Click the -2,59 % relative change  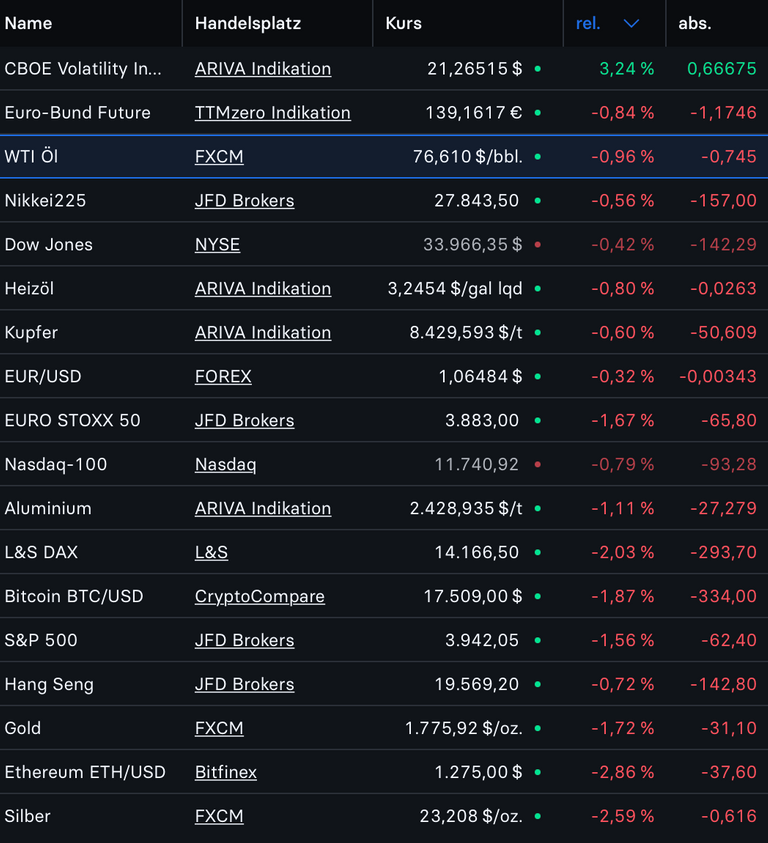point(623,816)
